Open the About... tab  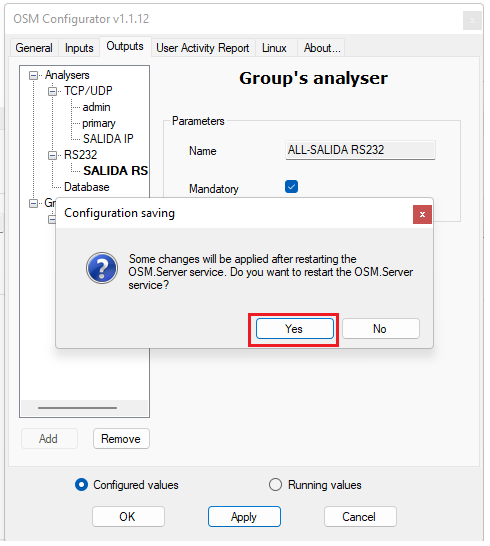tap(322, 48)
